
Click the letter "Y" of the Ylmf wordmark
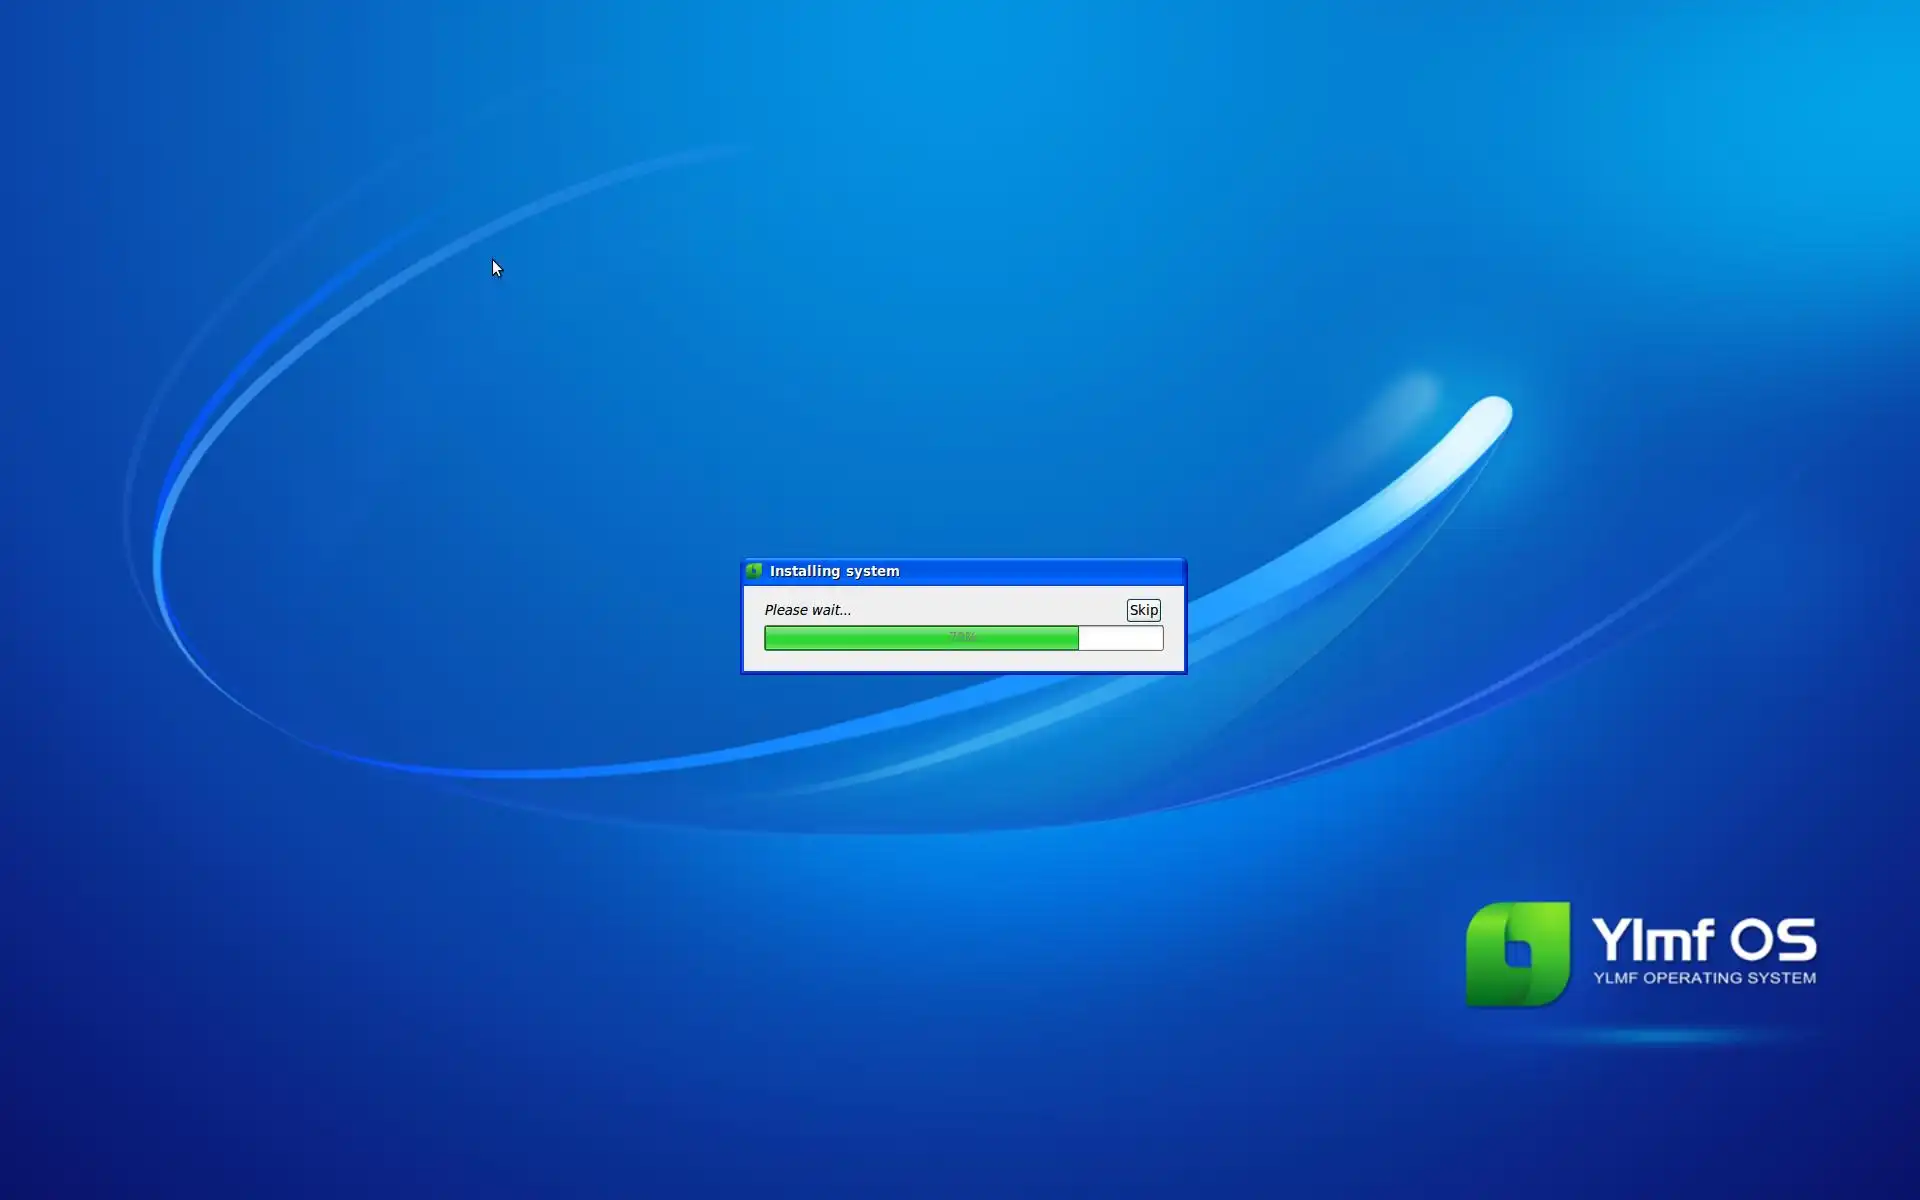[1612, 938]
